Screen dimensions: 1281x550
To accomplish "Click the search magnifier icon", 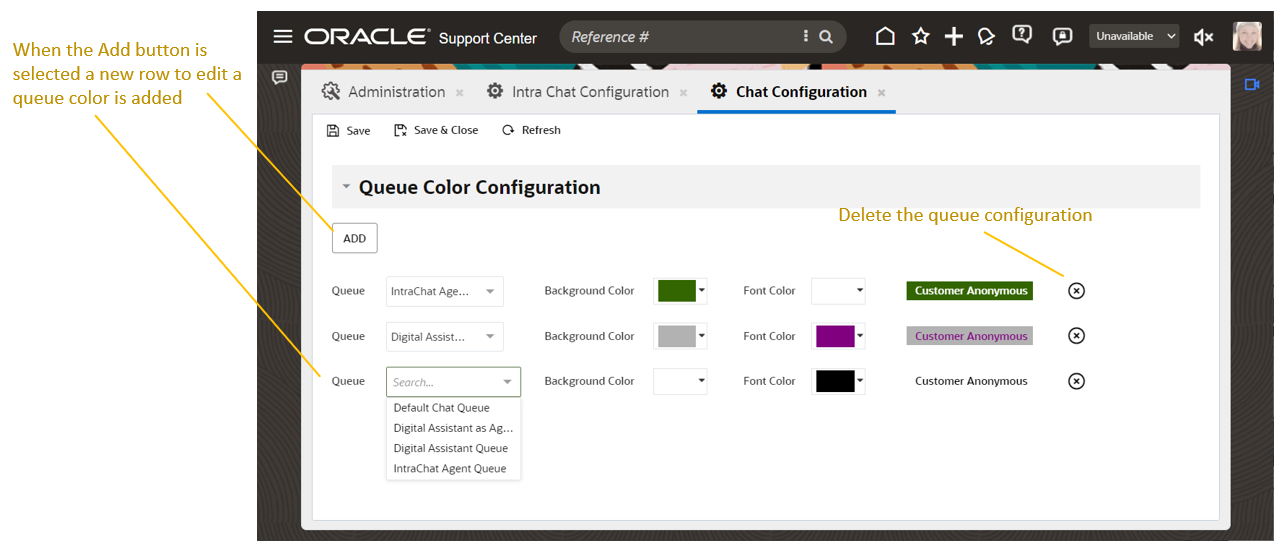I will tap(826, 37).
